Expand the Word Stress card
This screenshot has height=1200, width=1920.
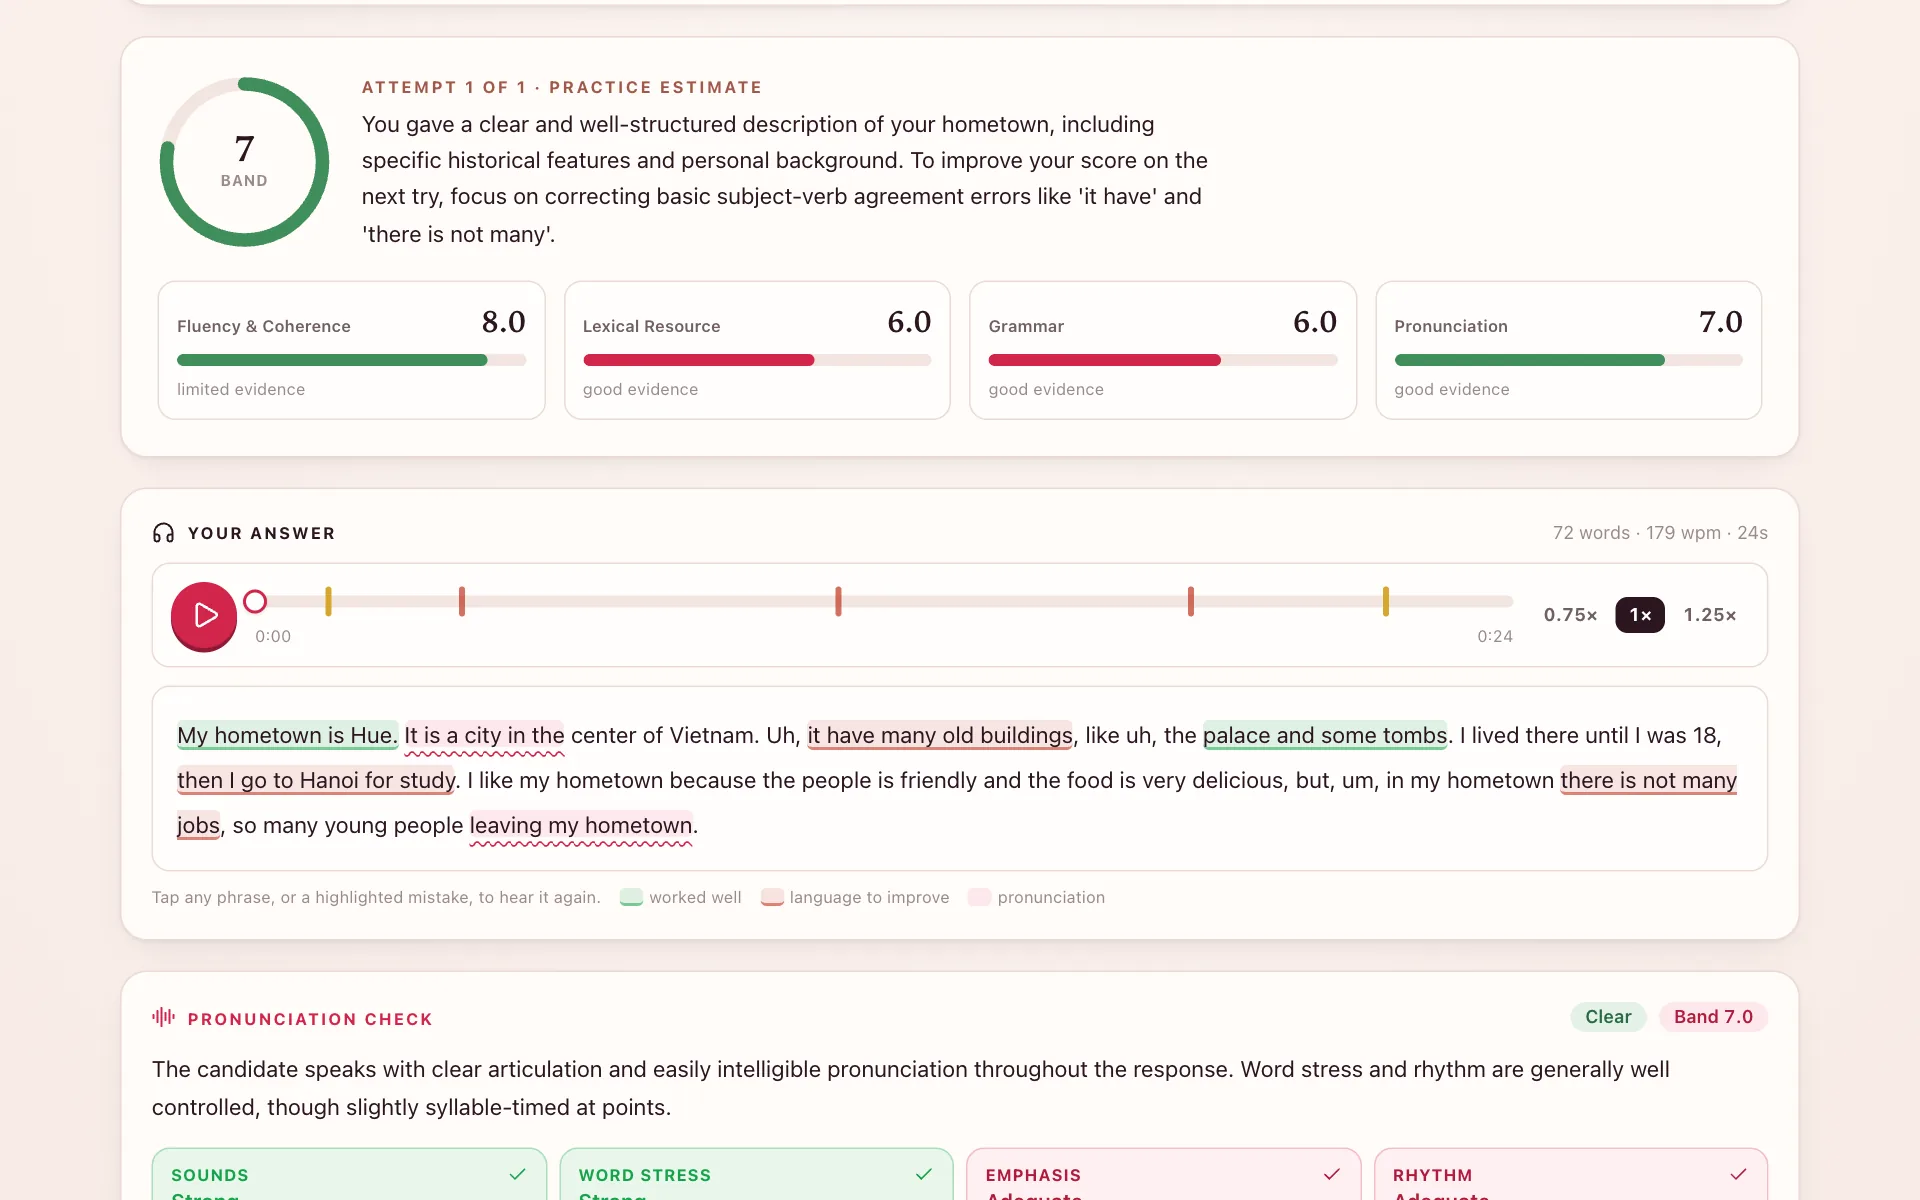click(757, 1175)
